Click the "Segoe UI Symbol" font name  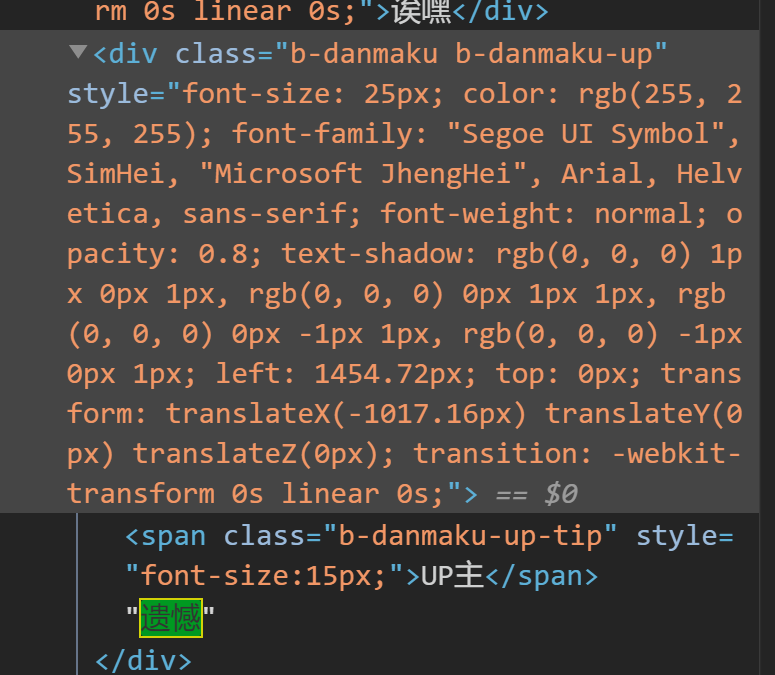click(x=586, y=134)
